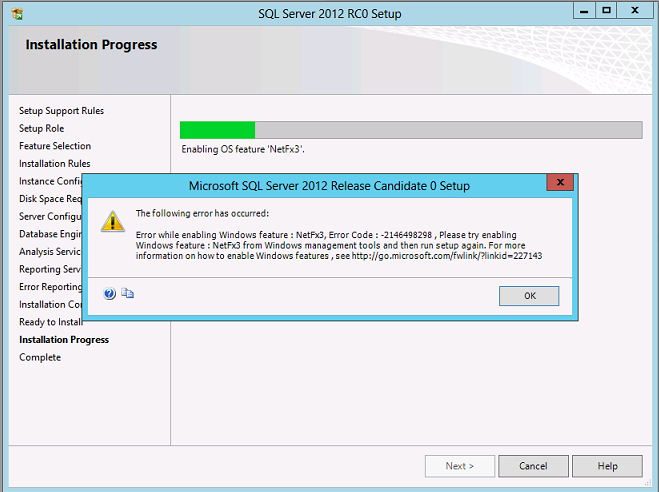Select Ready to Install step

(50, 322)
